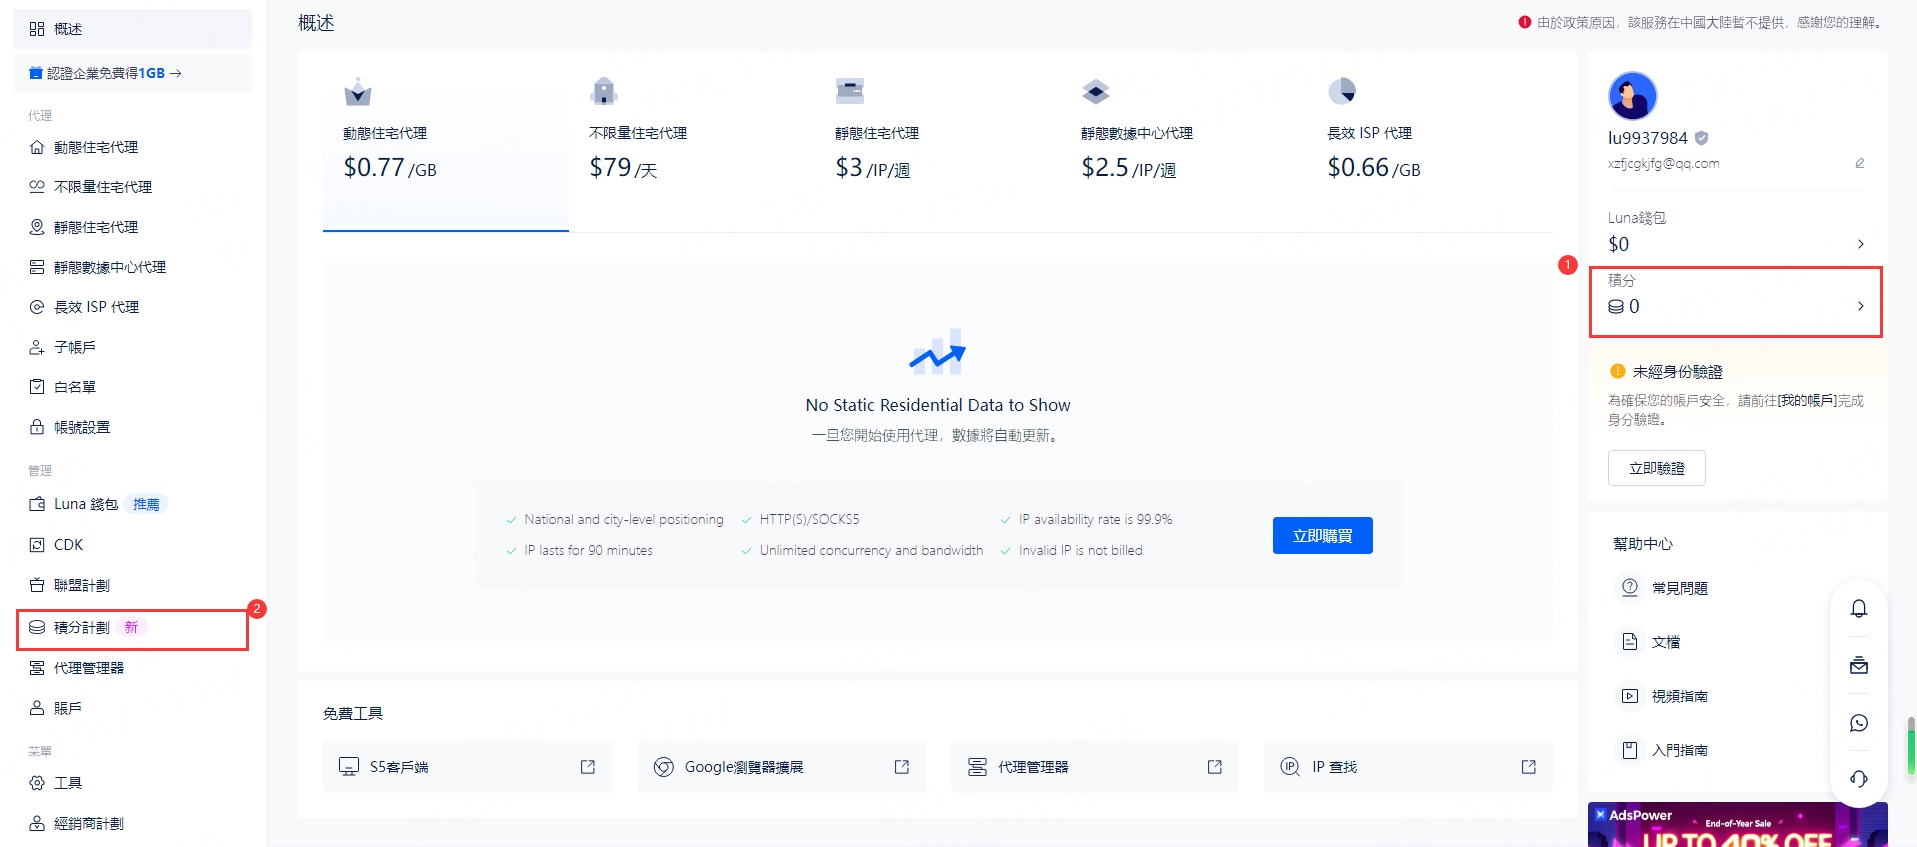Screen dimensions: 1917x847
Task: Click the edit pencil beside email
Action: [x=1859, y=163]
